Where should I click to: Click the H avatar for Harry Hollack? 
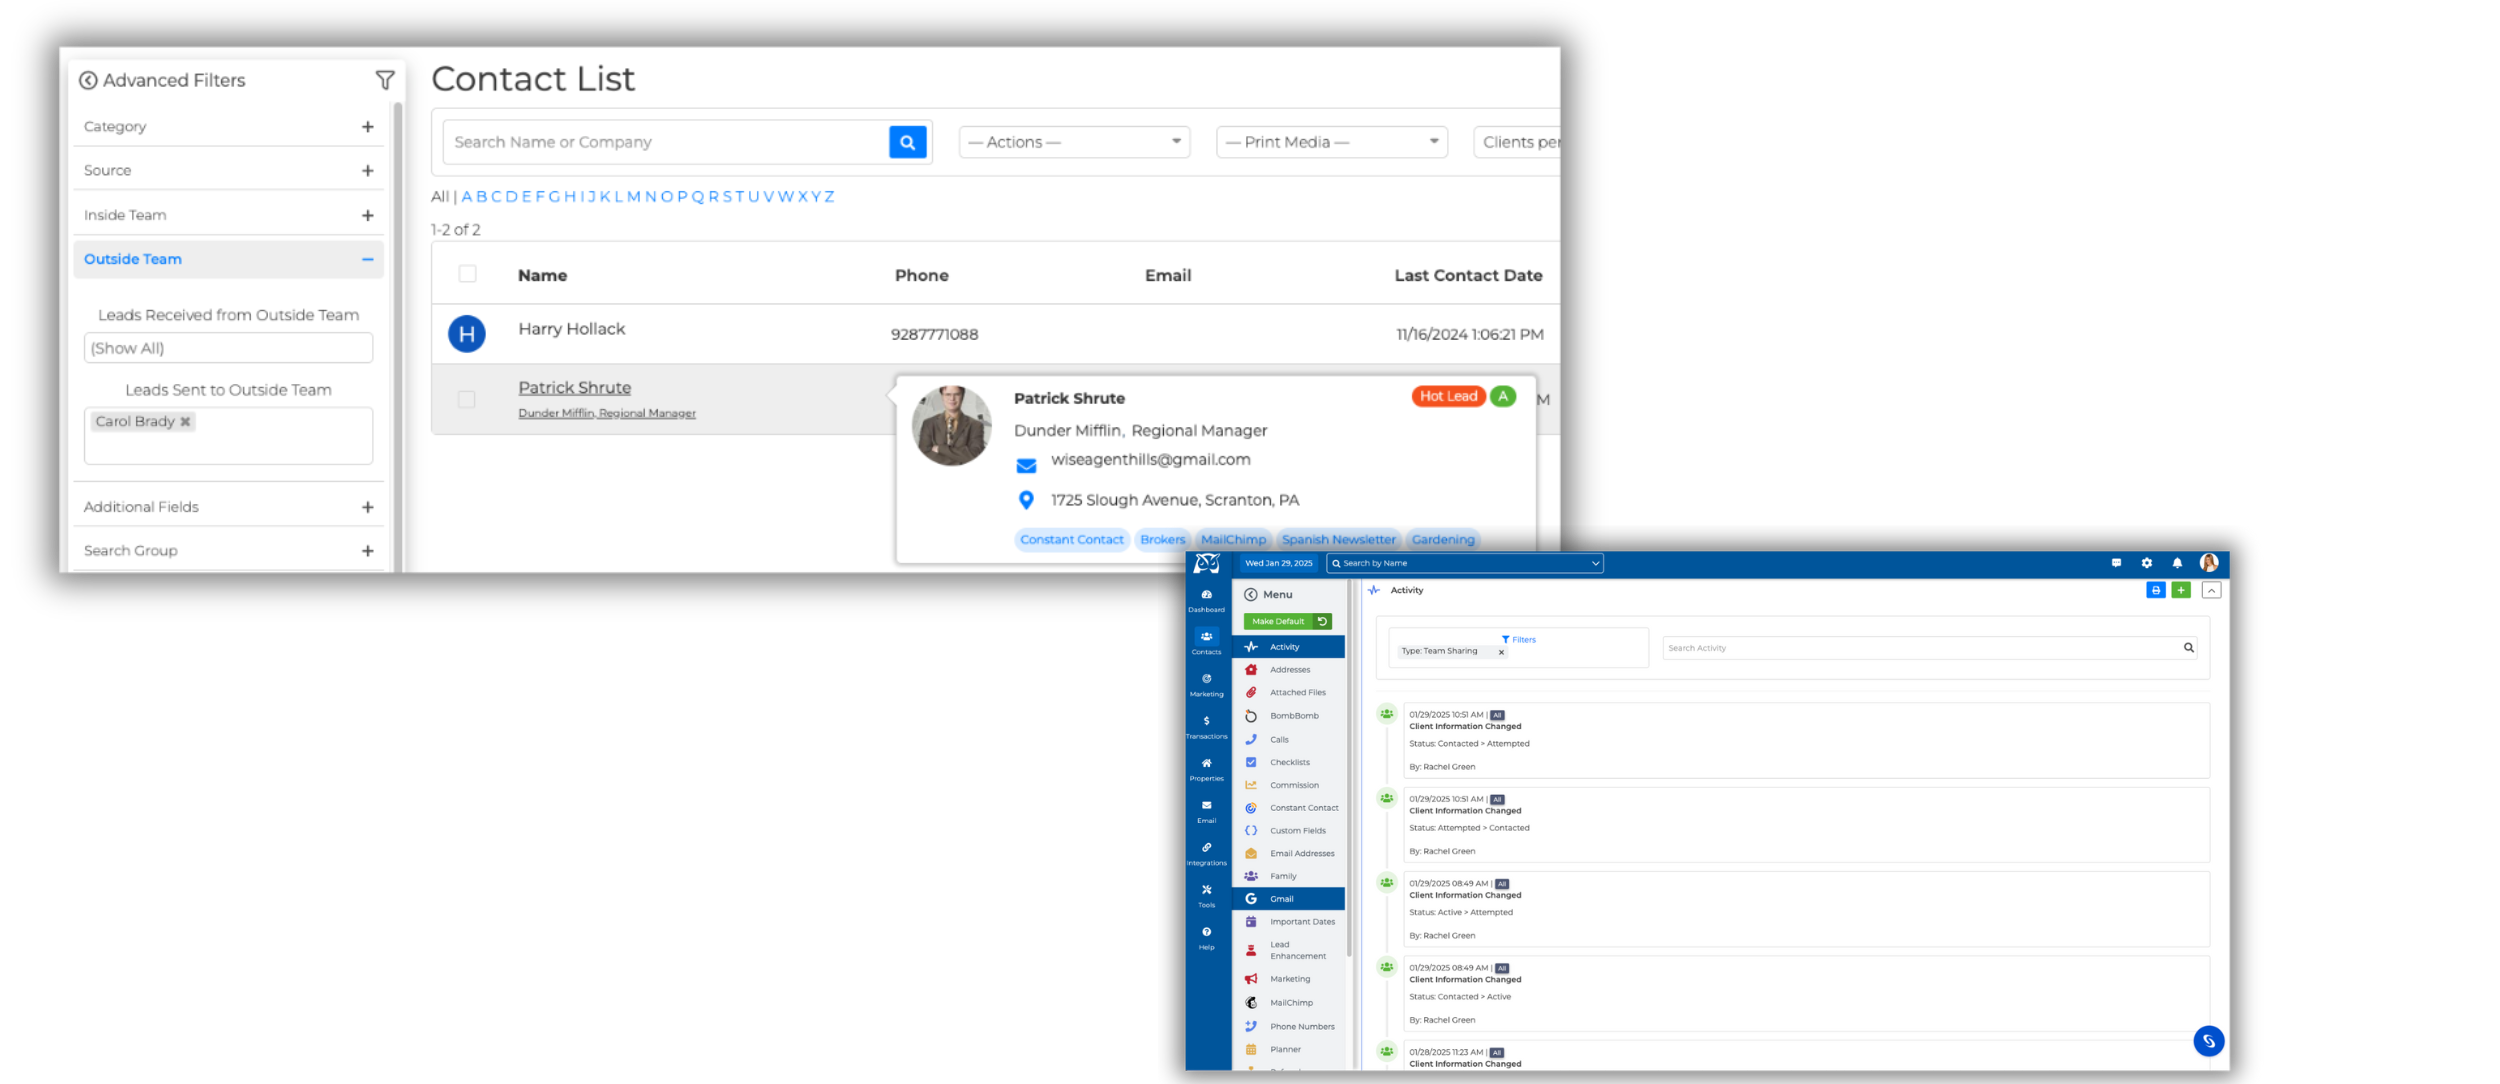467,334
